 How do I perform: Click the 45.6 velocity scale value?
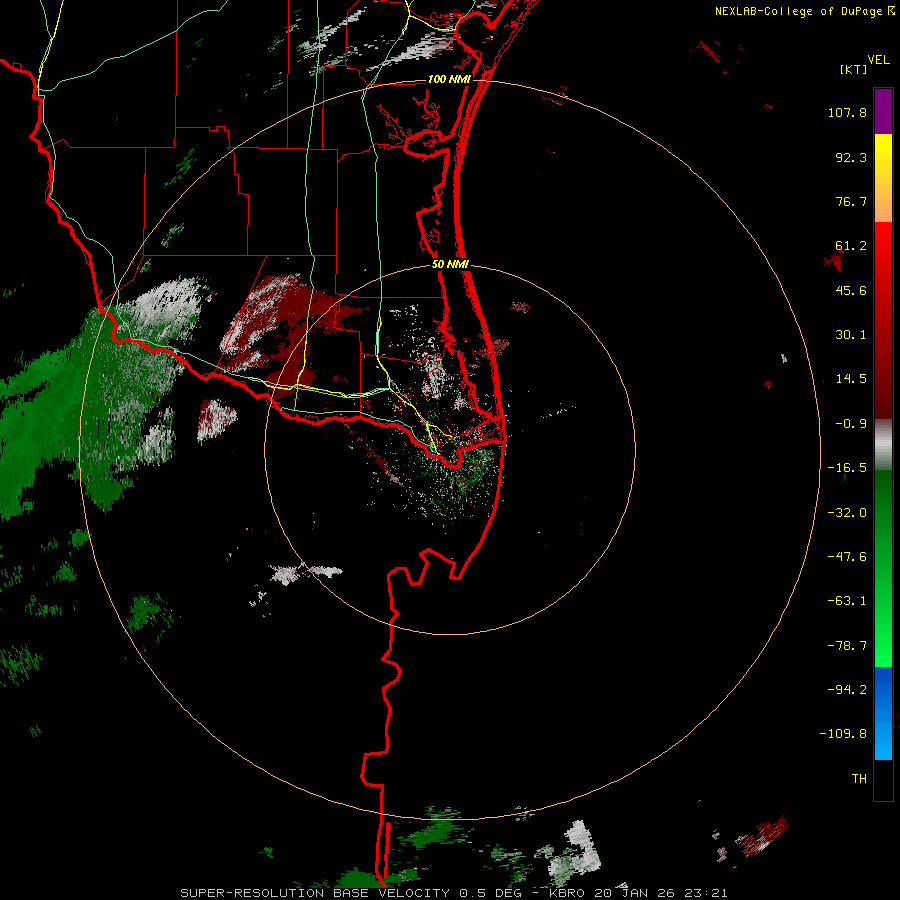(x=851, y=290)
